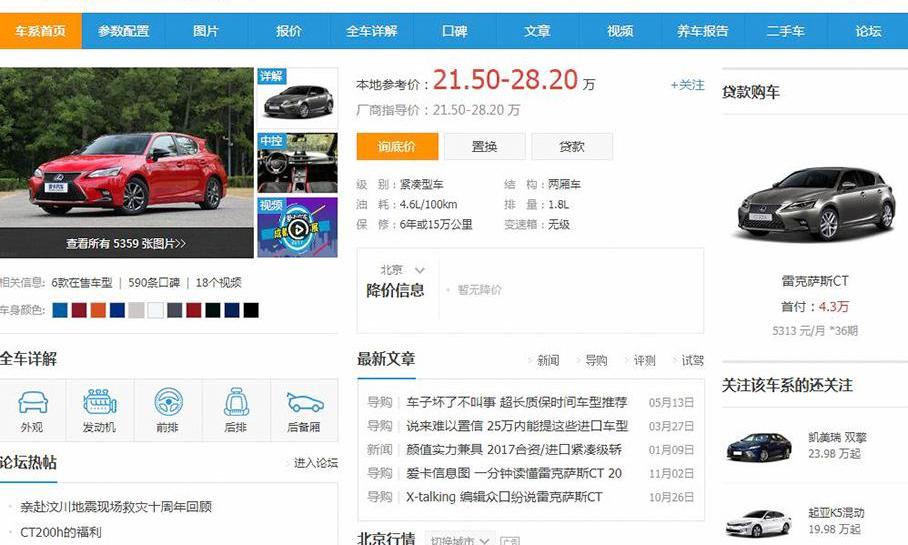Switch to 报价 tab

[x=289, y=31]
